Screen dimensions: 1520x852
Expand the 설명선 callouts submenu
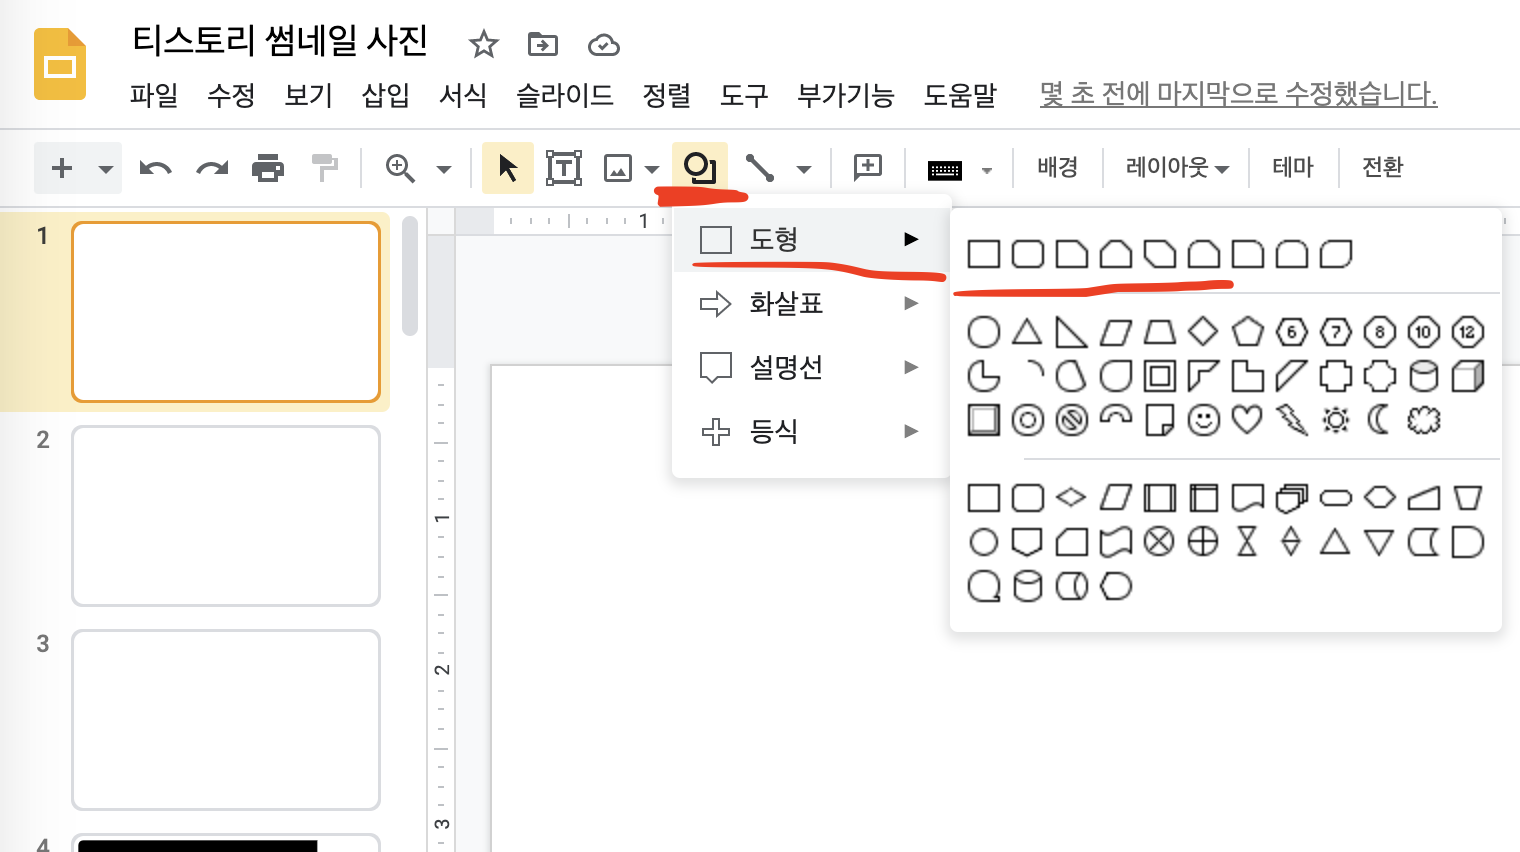[x=811, y=367]
